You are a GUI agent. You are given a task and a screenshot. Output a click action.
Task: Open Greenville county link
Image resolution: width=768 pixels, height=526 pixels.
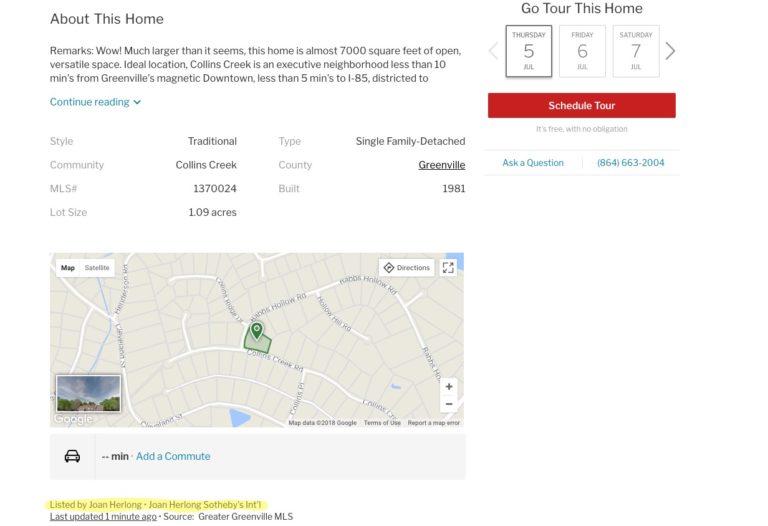pyautogui.click(x=441, y=165)
